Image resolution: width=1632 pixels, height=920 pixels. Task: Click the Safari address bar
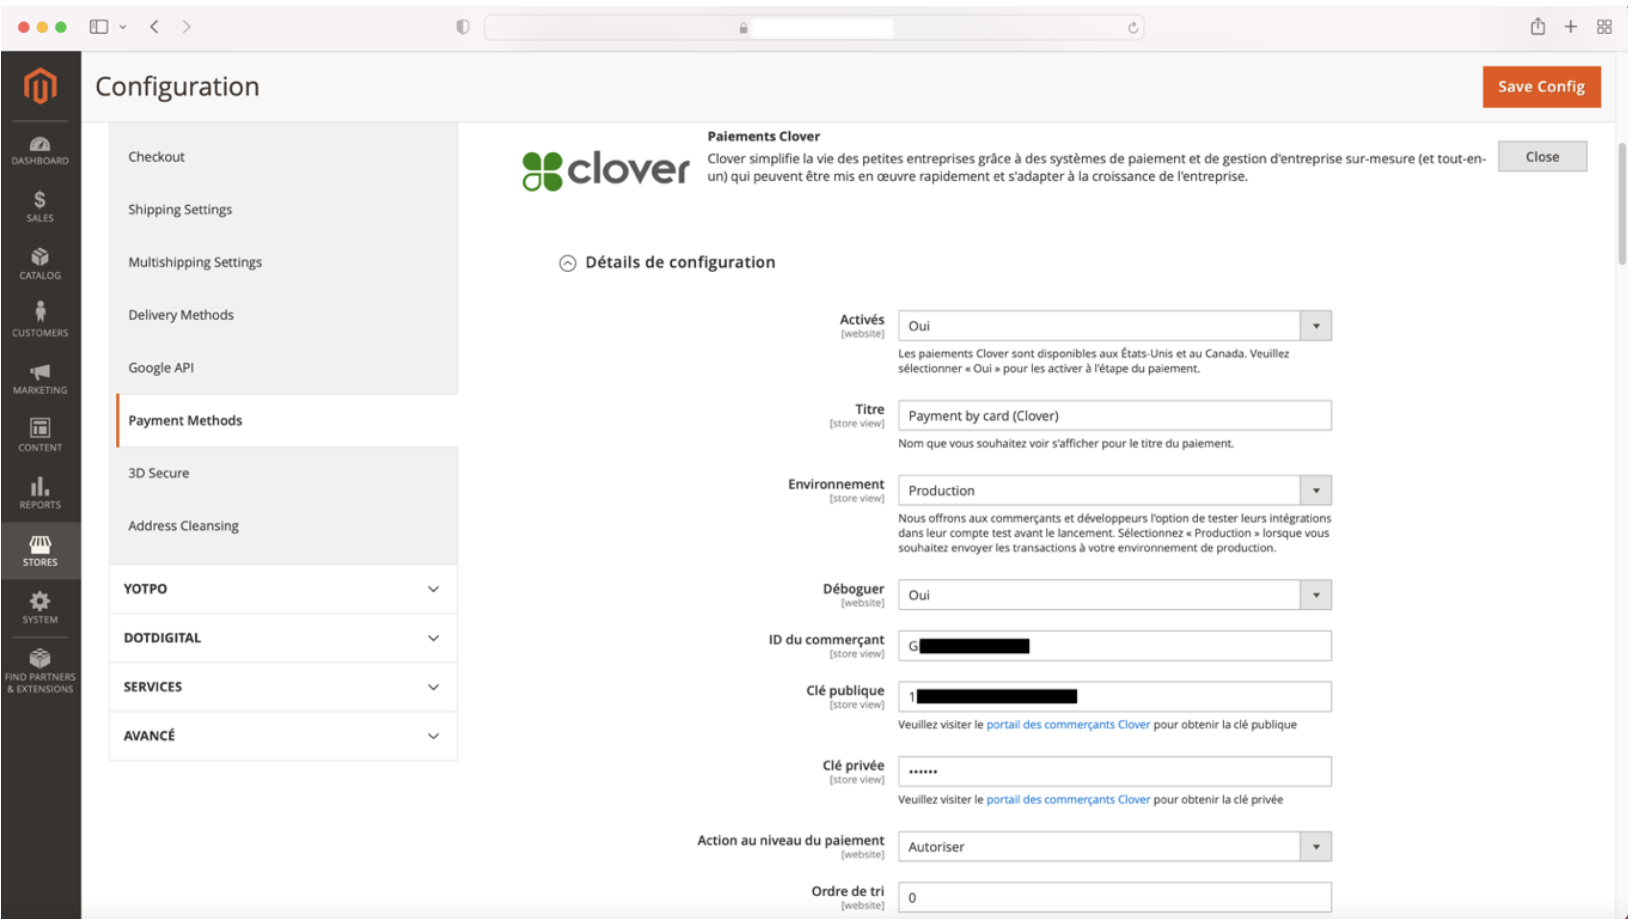[814, 28]
